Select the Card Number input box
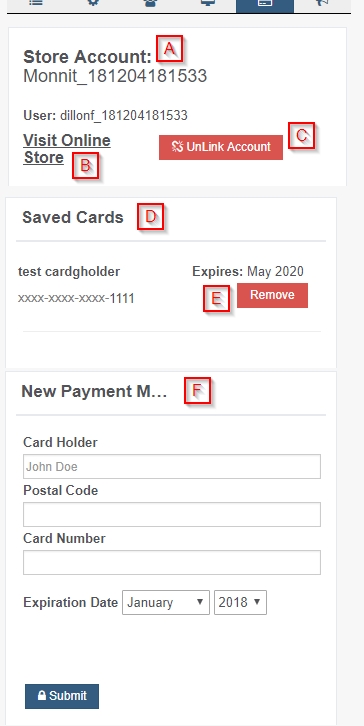This screenshot has height=726, width=364. pyautogui.click(x=172, y=563)
